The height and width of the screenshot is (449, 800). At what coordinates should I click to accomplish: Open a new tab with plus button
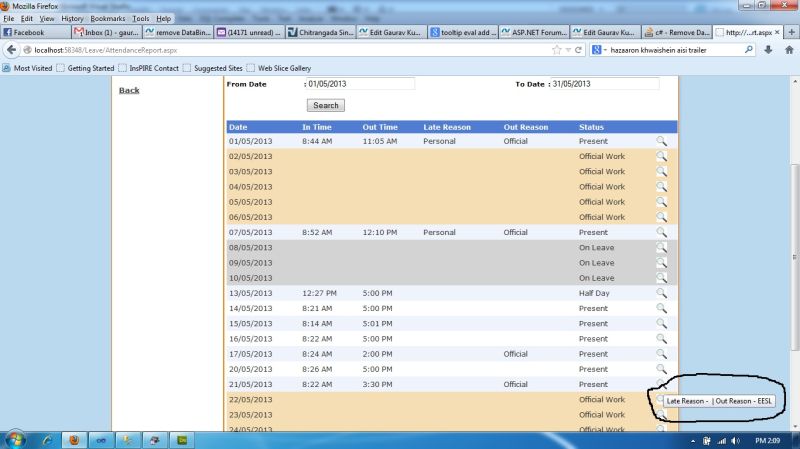point(792,32)
